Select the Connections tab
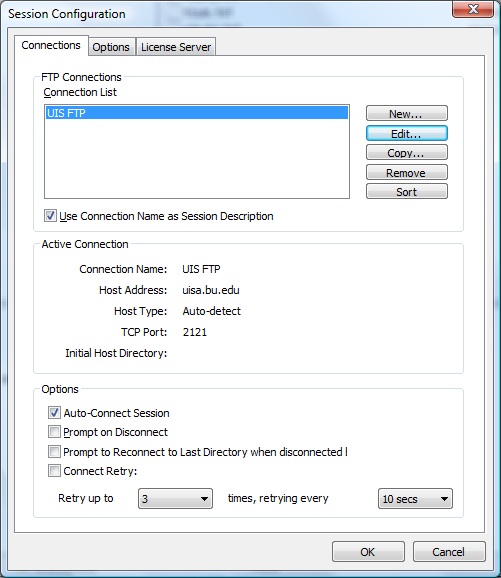 (51, 45)
